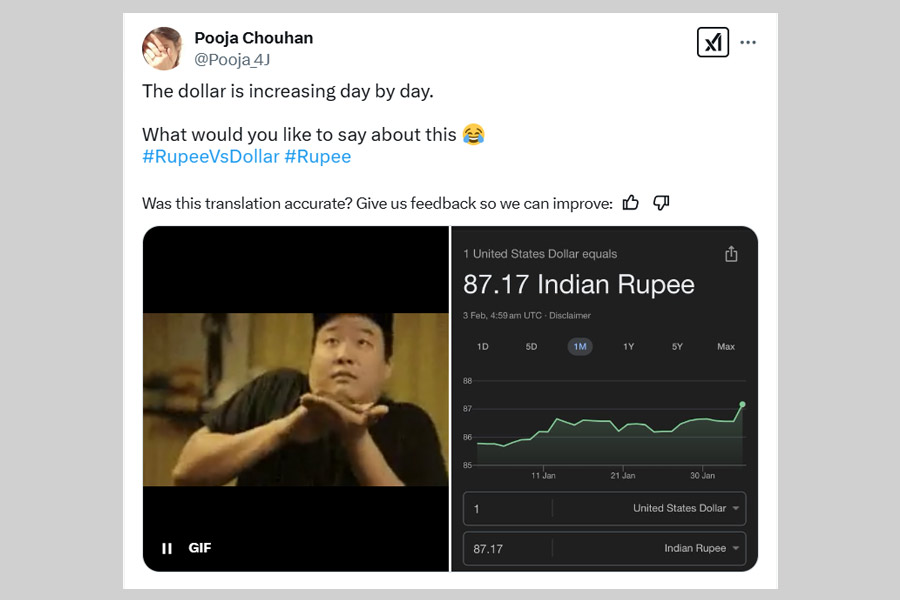Switch chart to Max range
The height and width of the screenshot is (600, 900).
pos(726,346)
